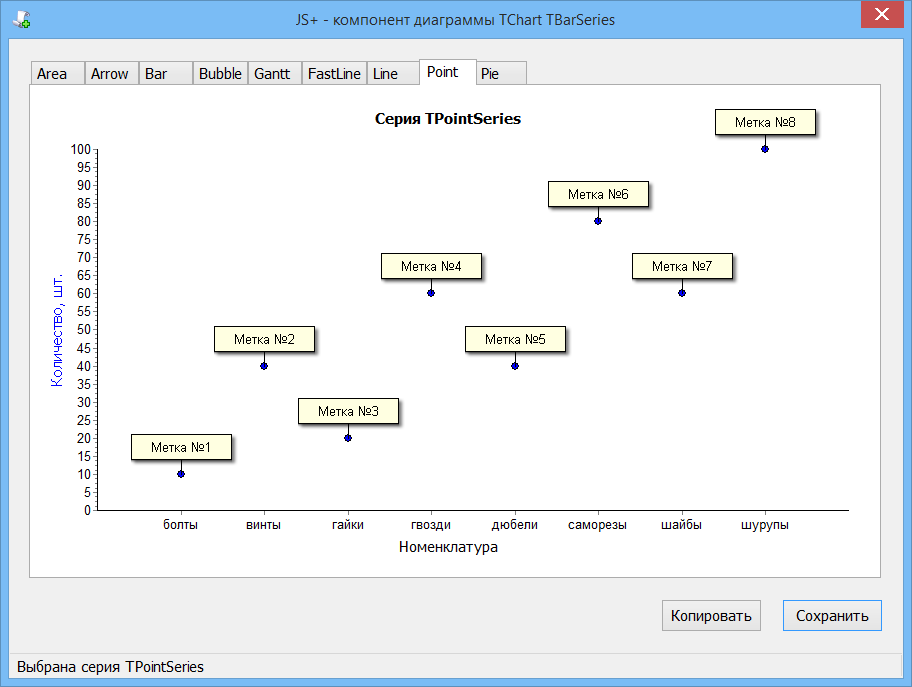Click the data point for болты
This screenshot has height=687, width=912.
[181, 474]
